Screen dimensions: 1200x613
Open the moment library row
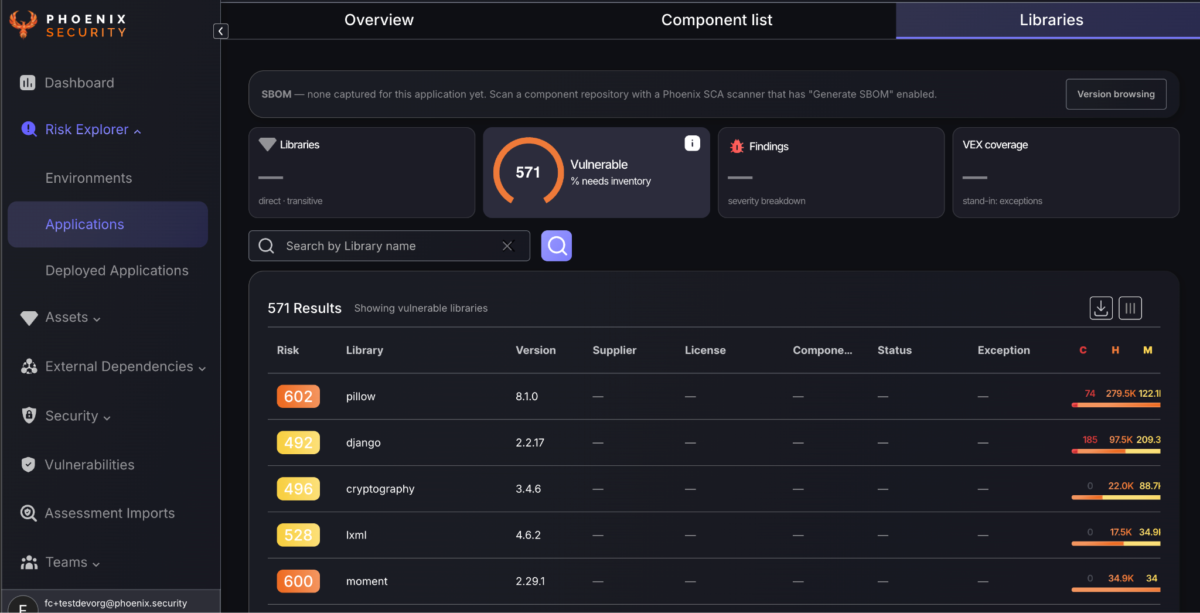coord(714,581)
